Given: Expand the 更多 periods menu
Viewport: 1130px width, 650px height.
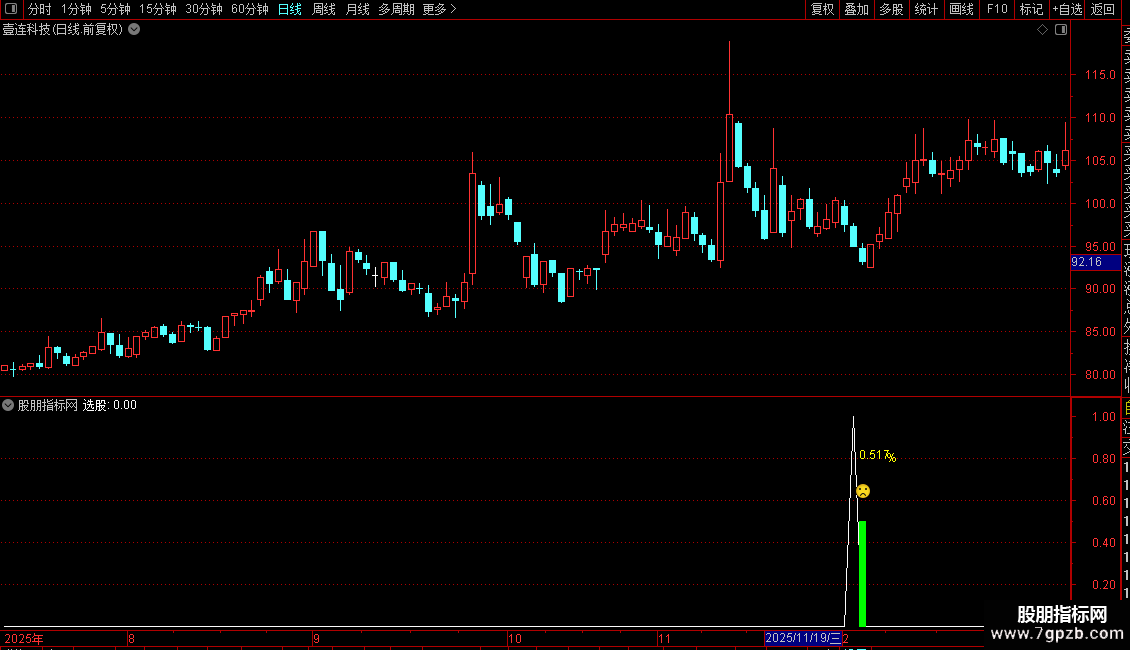Looking at the screenshot, I should pos(439,9).
